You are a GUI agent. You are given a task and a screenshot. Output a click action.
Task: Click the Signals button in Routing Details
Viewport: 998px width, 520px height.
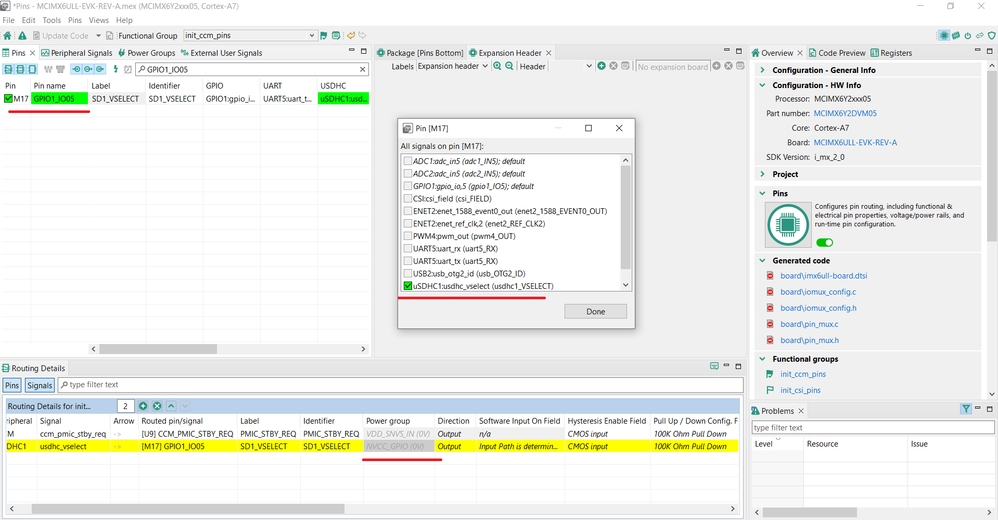pyautogui.click(x=39, y=385)
